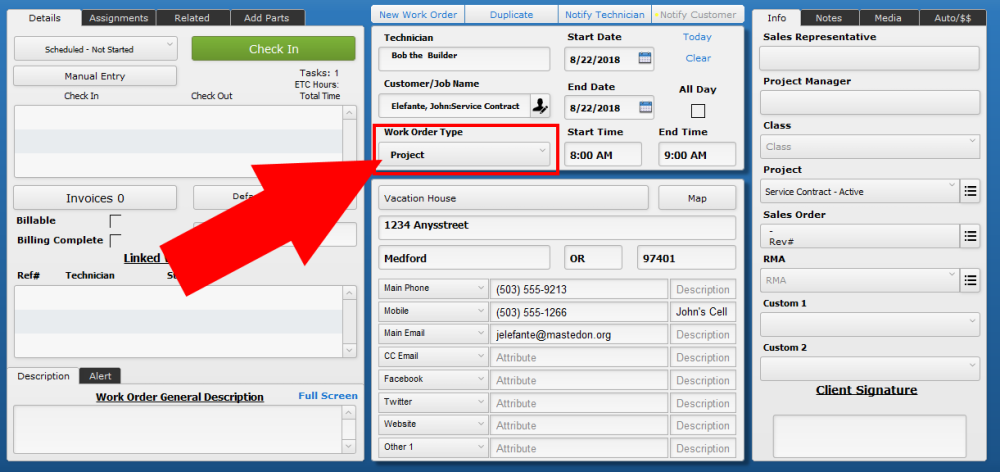
Task: Click the Vacation House location field
Action: pyautogui.click(x=513, y=198)
